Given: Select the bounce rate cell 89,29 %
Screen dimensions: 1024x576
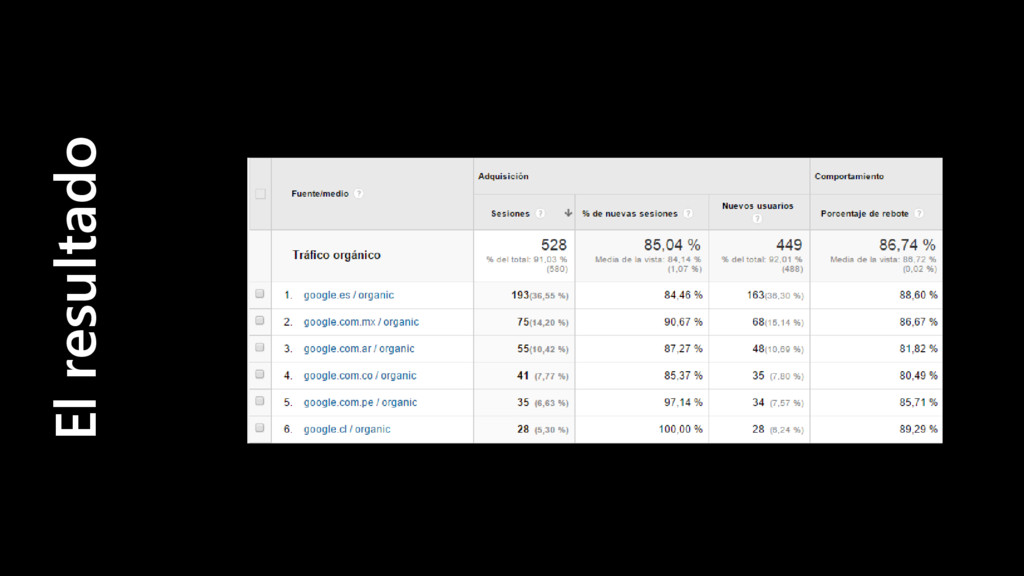Looking at the screenshot, I should [918, 429].
